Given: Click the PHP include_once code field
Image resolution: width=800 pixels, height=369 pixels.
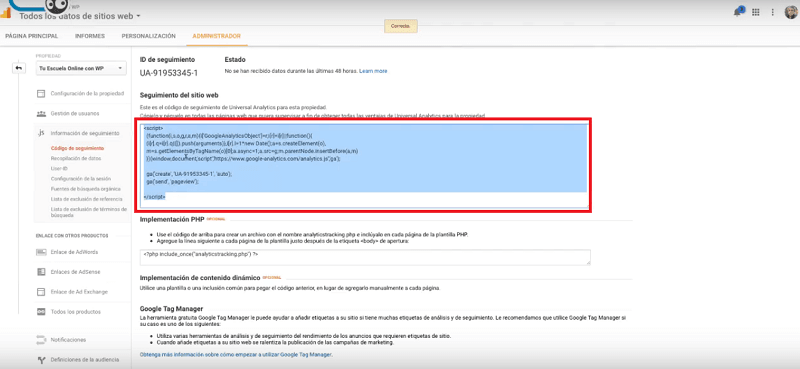Looking at the screenshot, I should pyautogui.click(x=365, y=257).
